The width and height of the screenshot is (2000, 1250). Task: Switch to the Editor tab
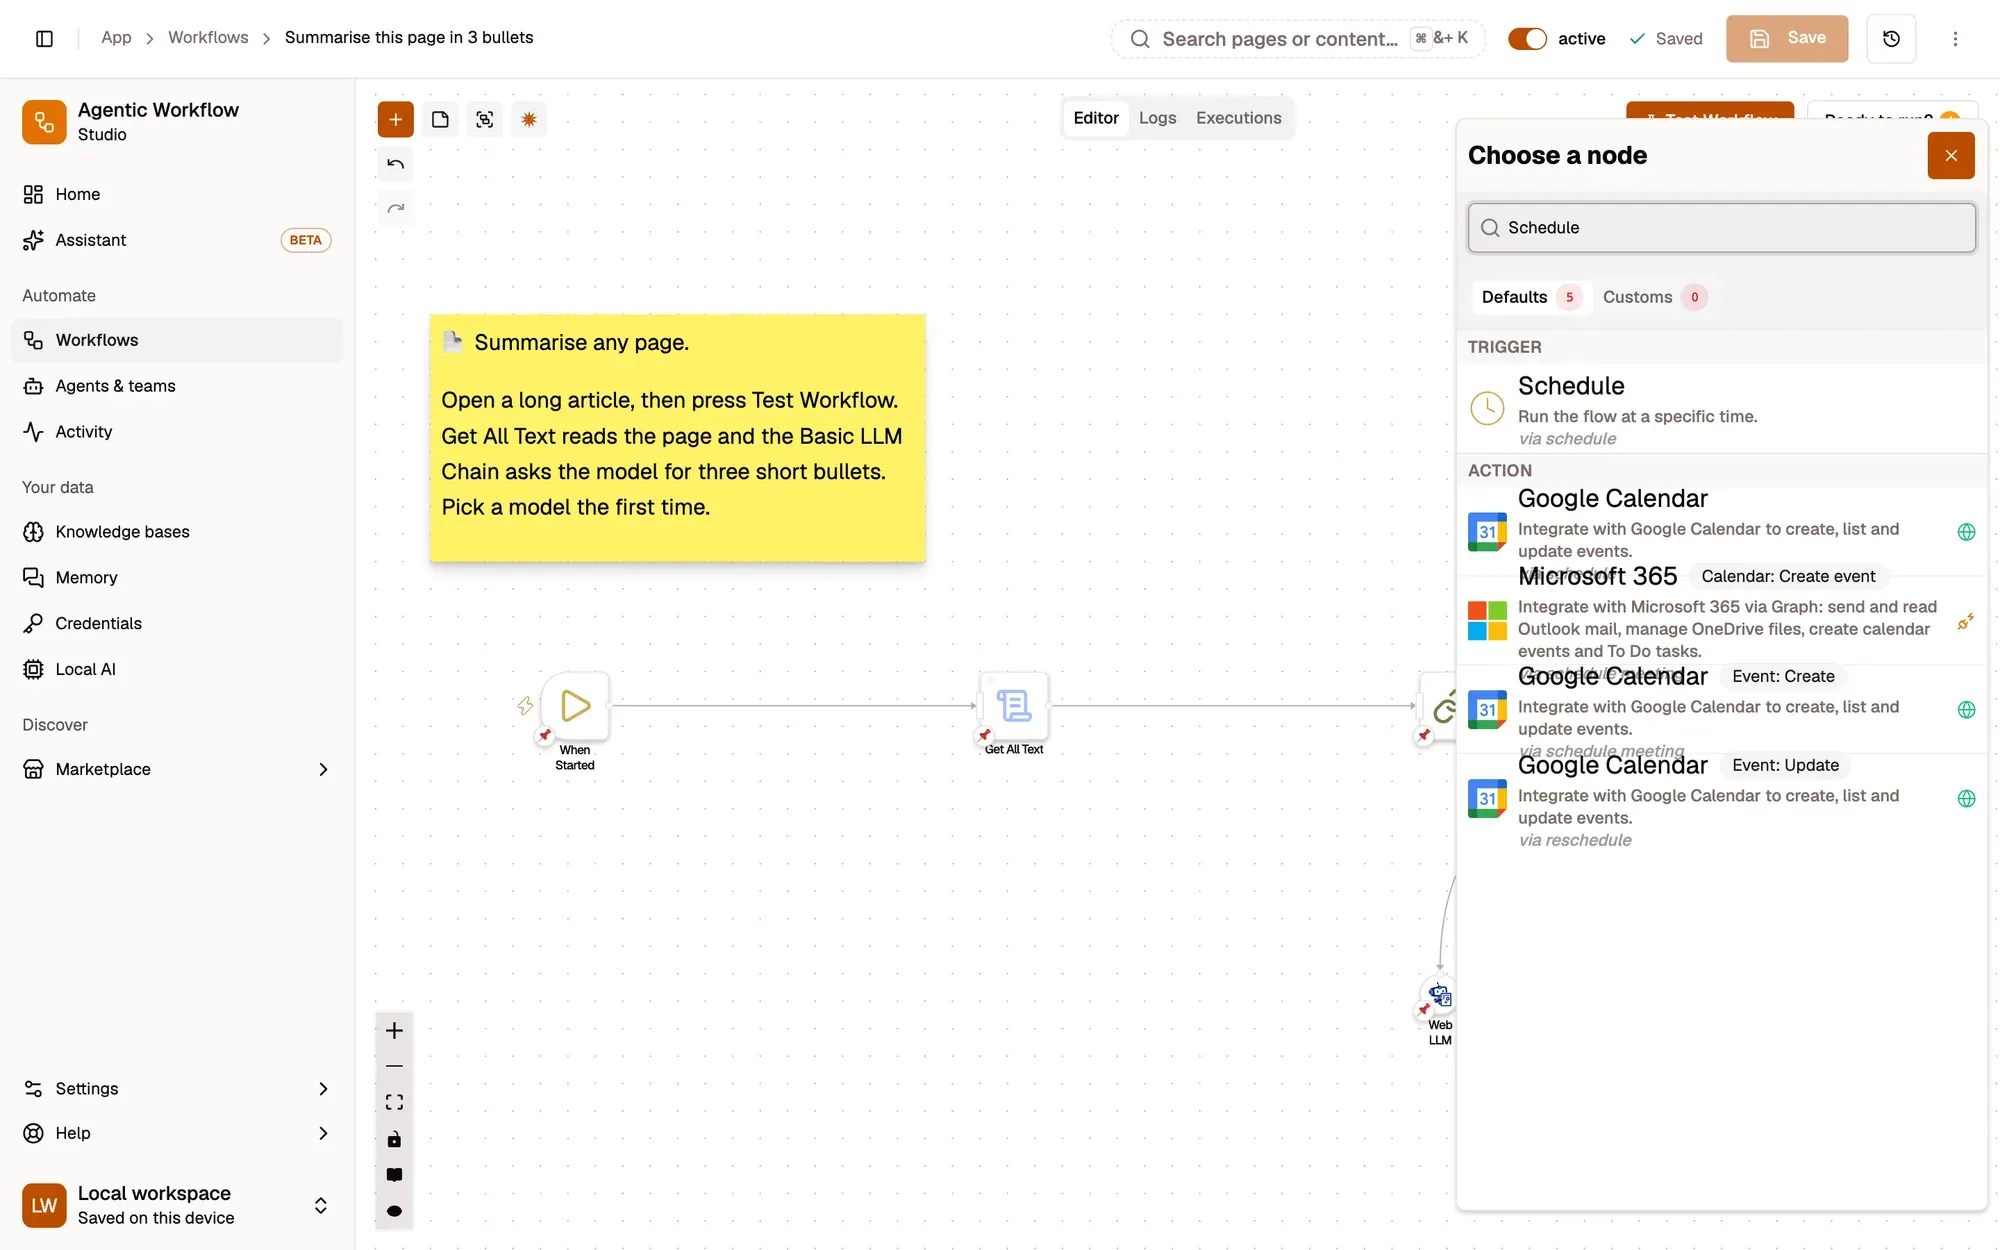click(x=1096, y=118)
